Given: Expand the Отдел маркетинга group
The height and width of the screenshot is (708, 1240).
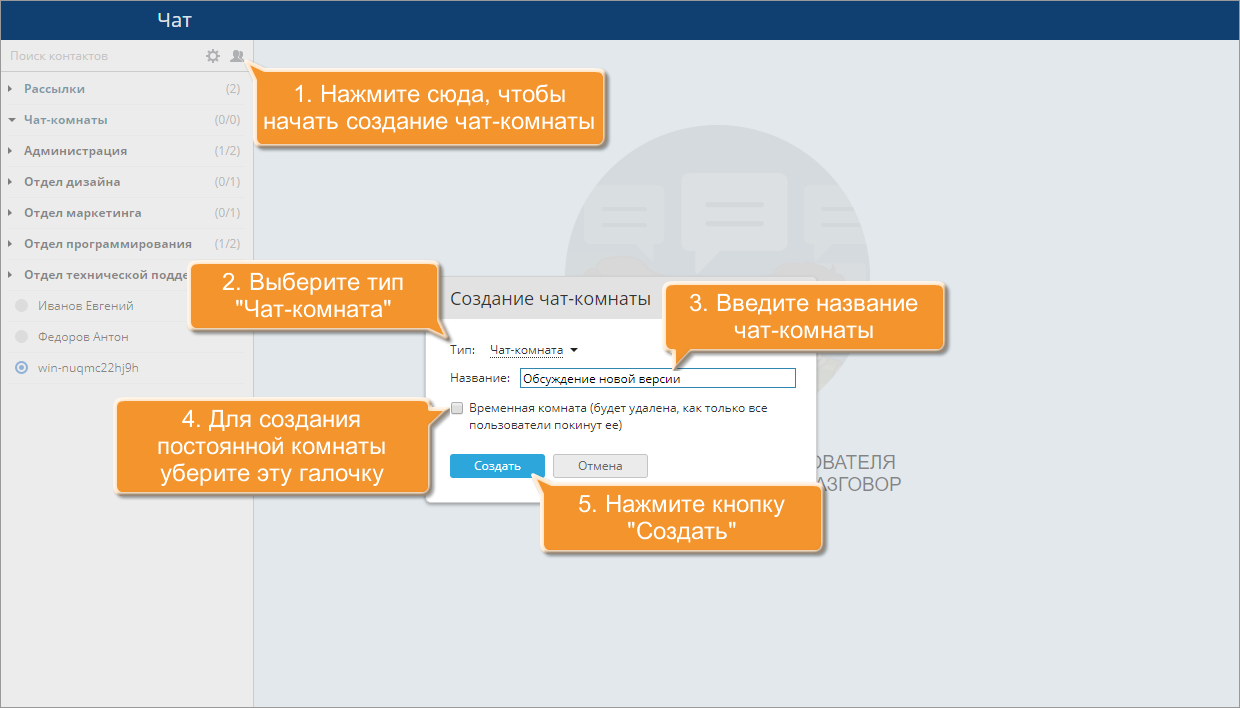Looking at the screenshot, I should [82, 213].
